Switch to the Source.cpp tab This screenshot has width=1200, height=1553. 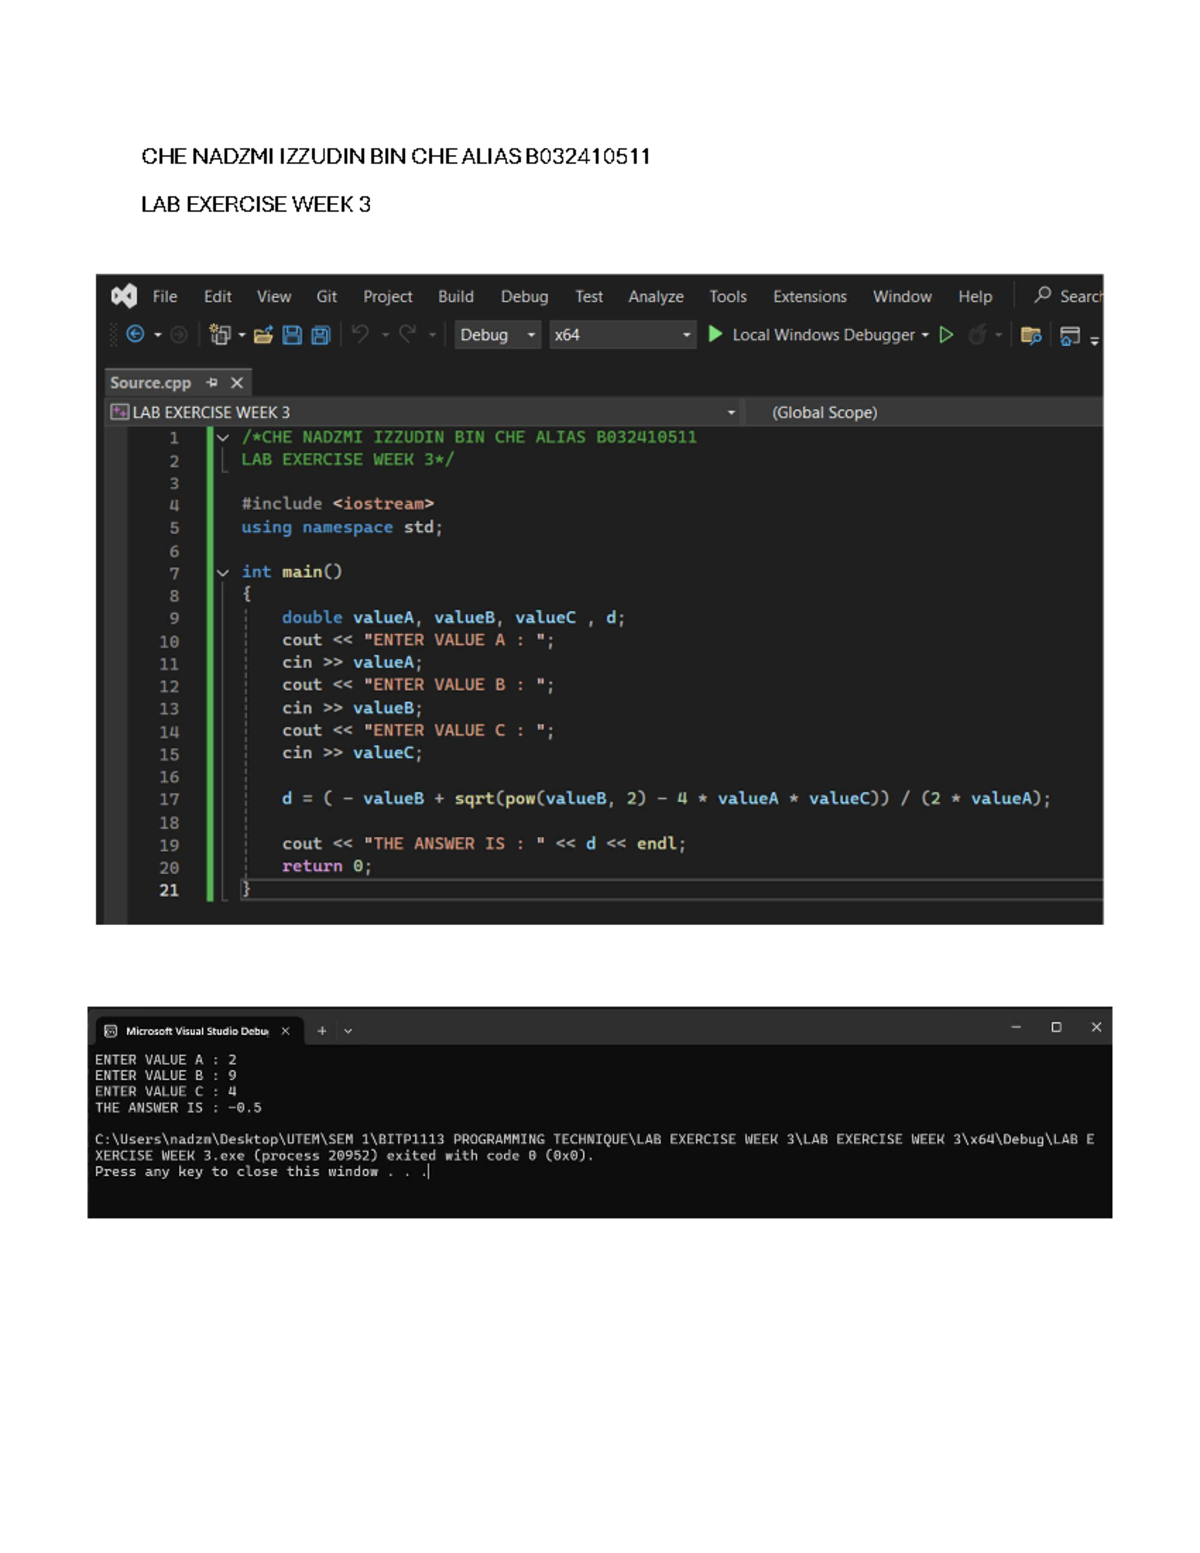coord(150,383)
